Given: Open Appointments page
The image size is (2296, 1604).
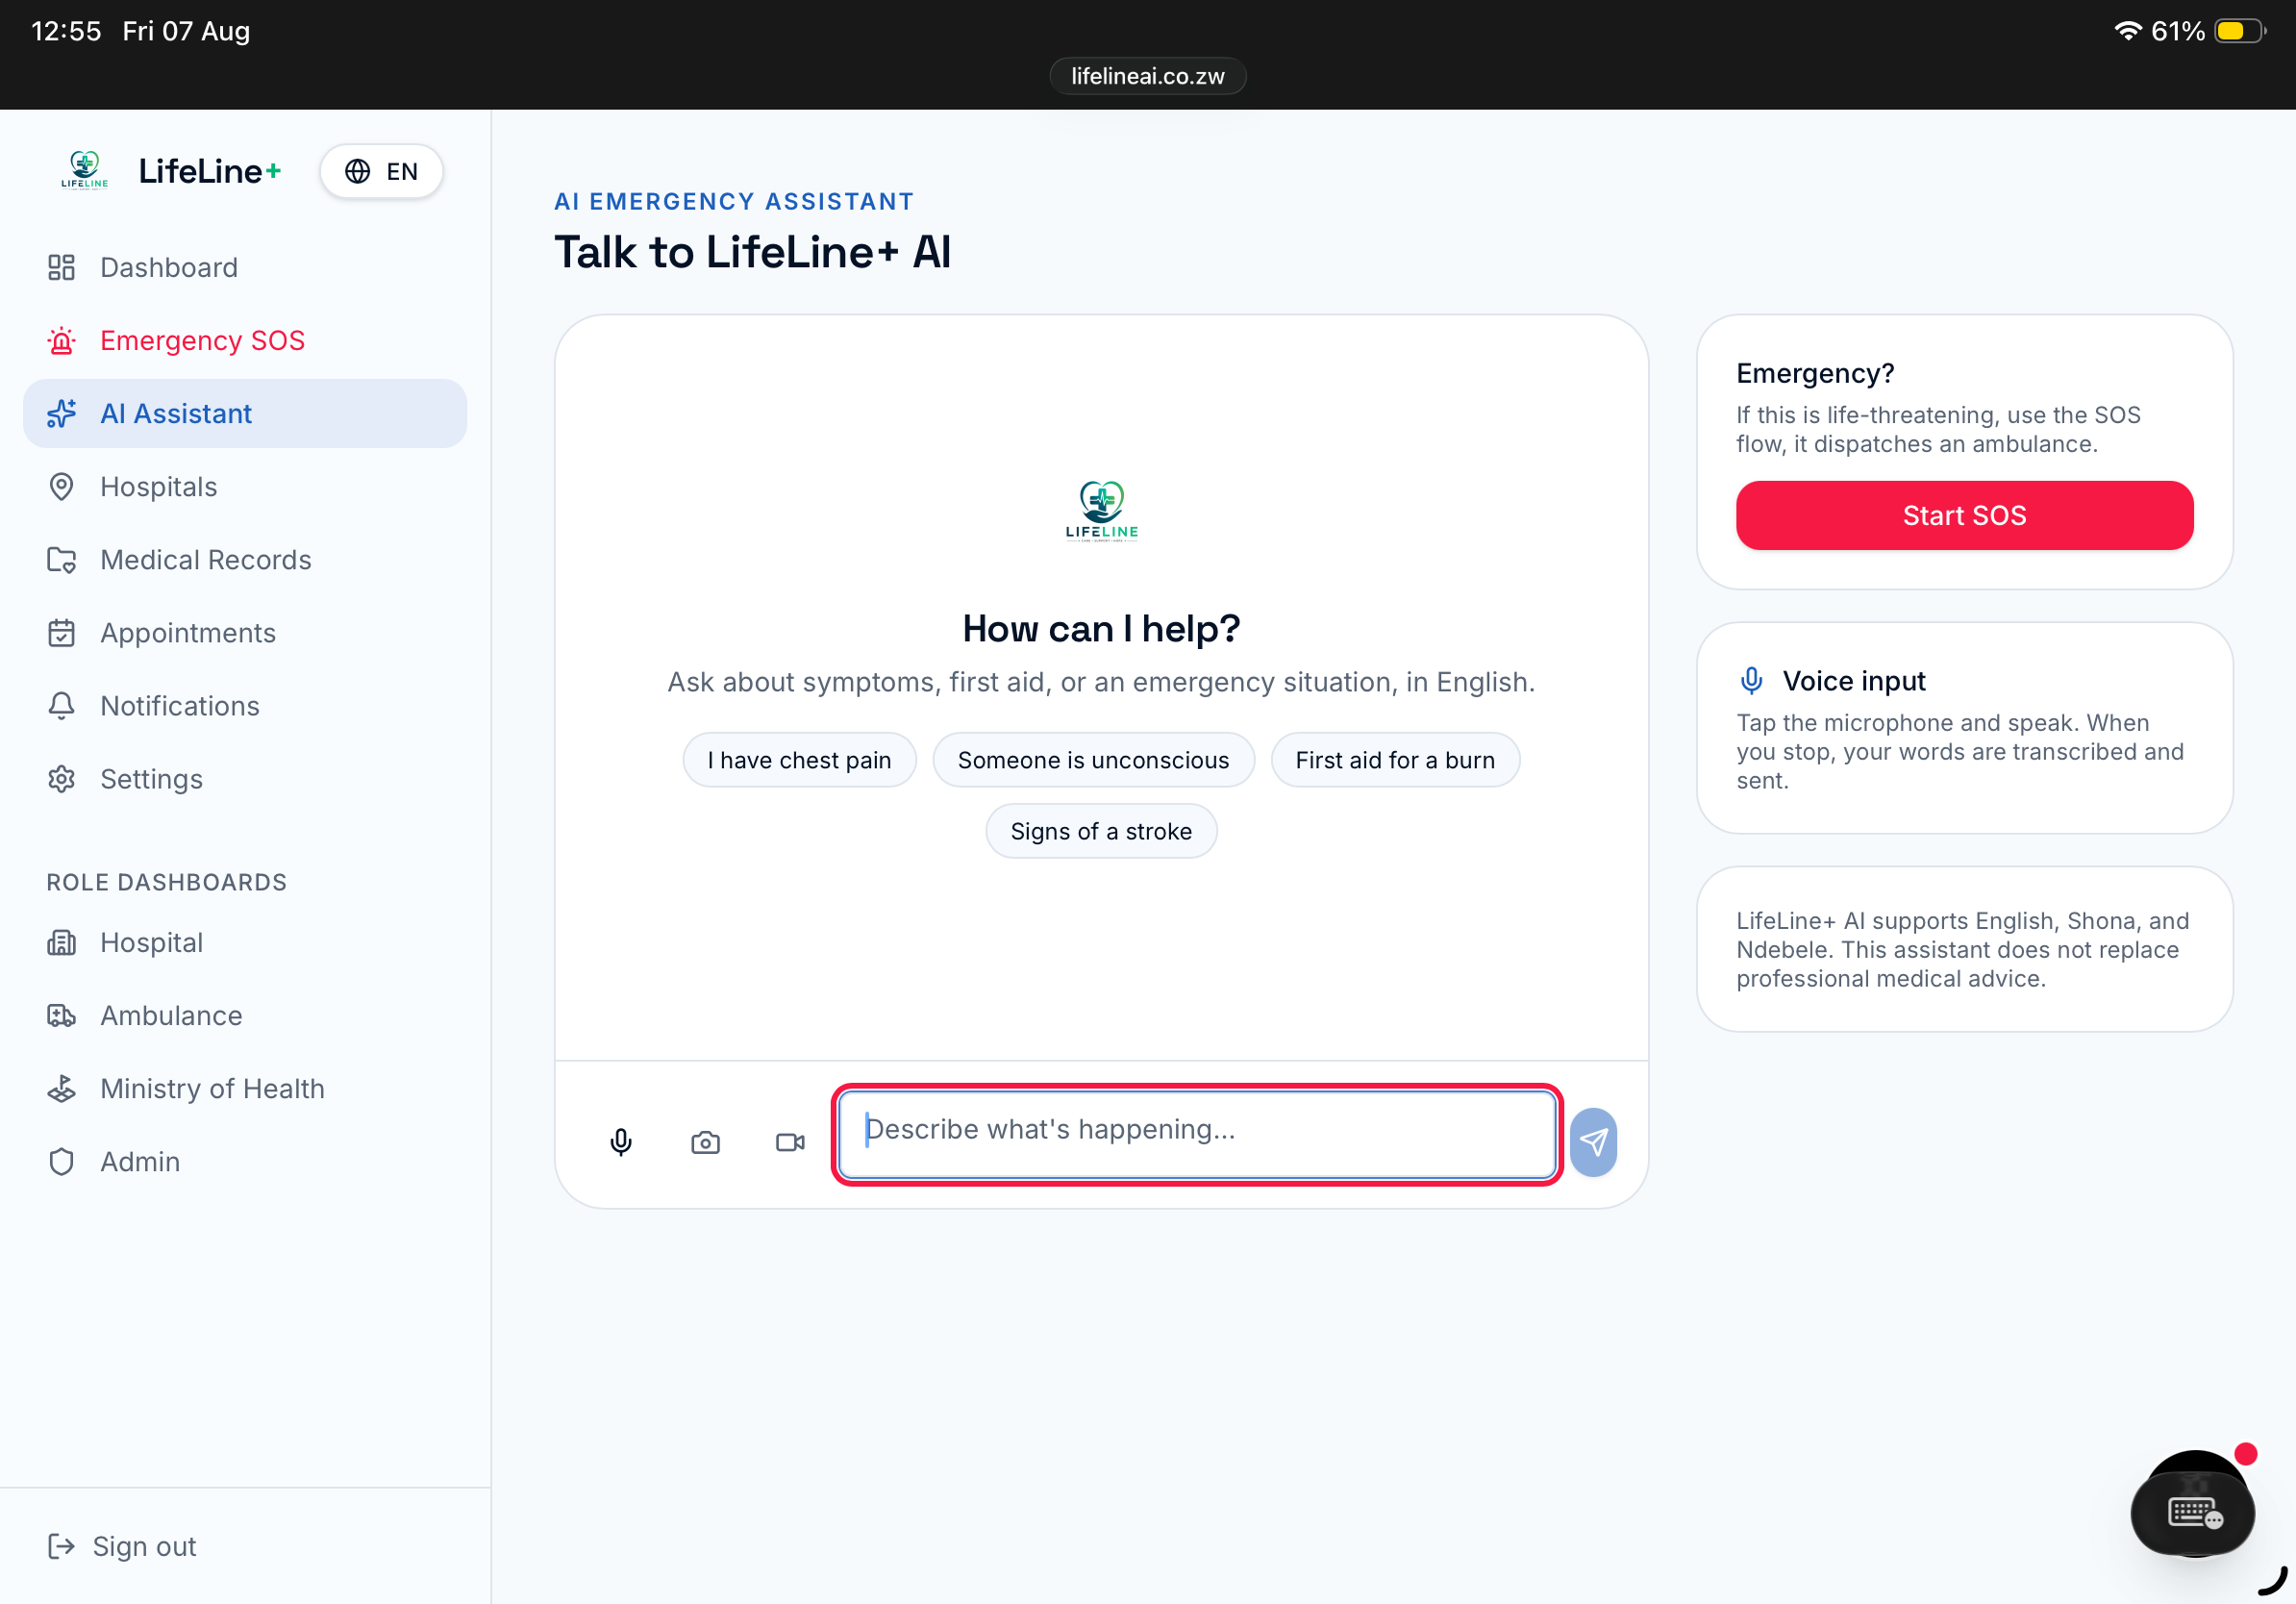Looking at the screenshot, I should (x=245, y=633).
